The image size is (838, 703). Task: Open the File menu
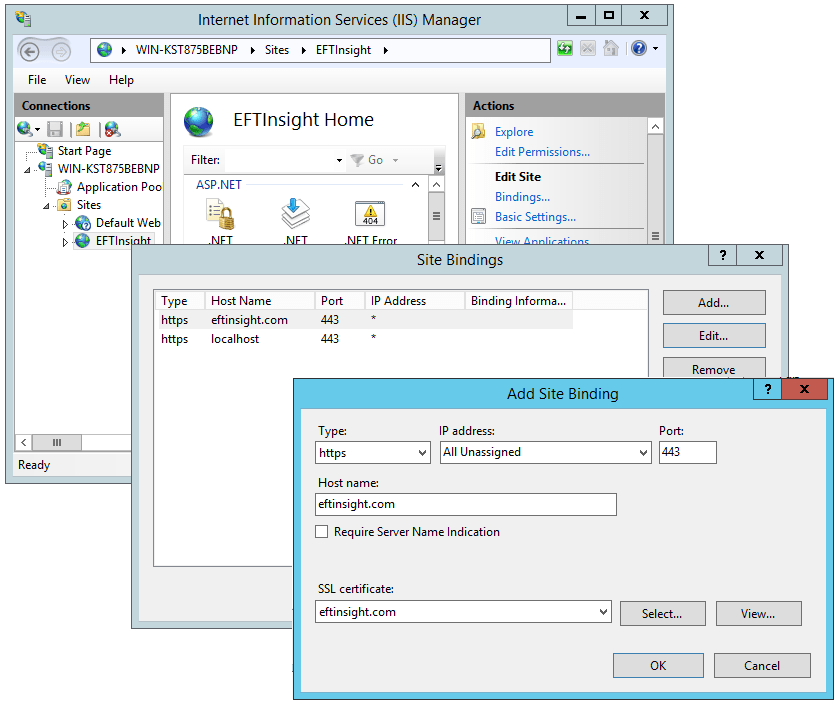(x=36, y=80)
